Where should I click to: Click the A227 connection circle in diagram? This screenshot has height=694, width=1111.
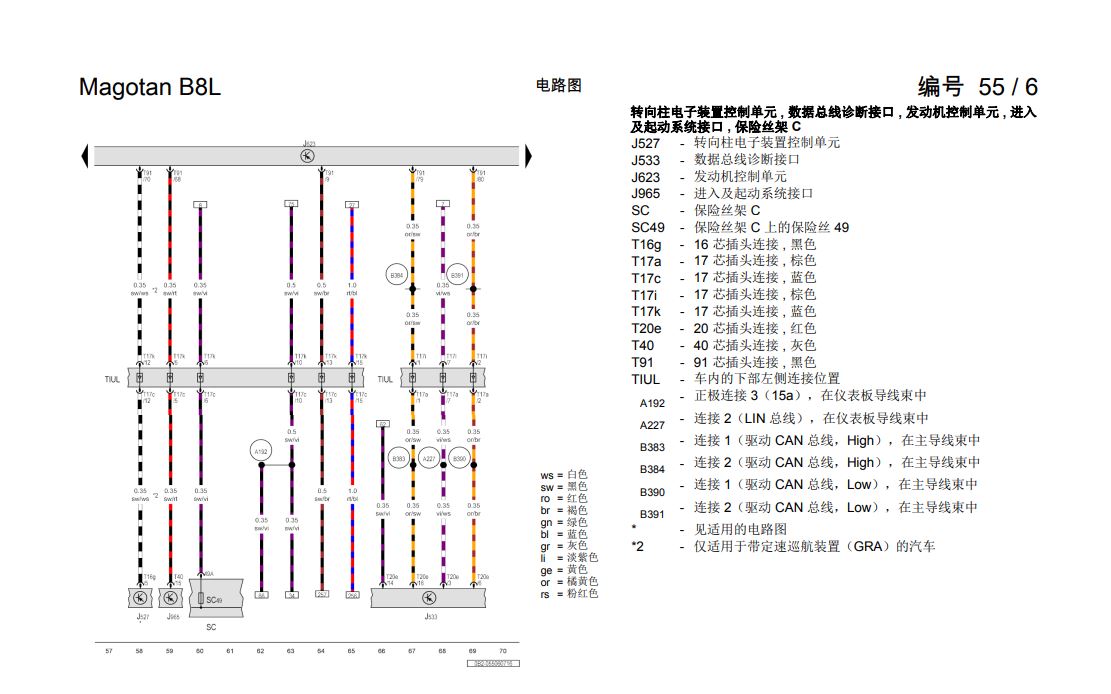(x=429, y=459)
